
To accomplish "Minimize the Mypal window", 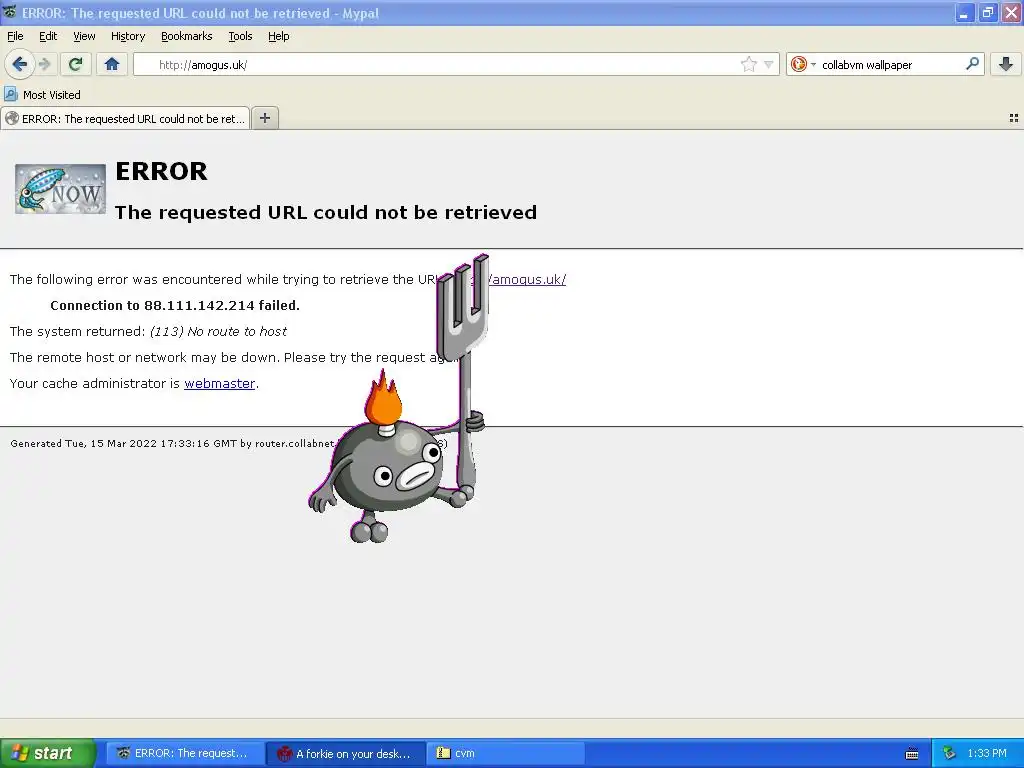I will 964,12.
